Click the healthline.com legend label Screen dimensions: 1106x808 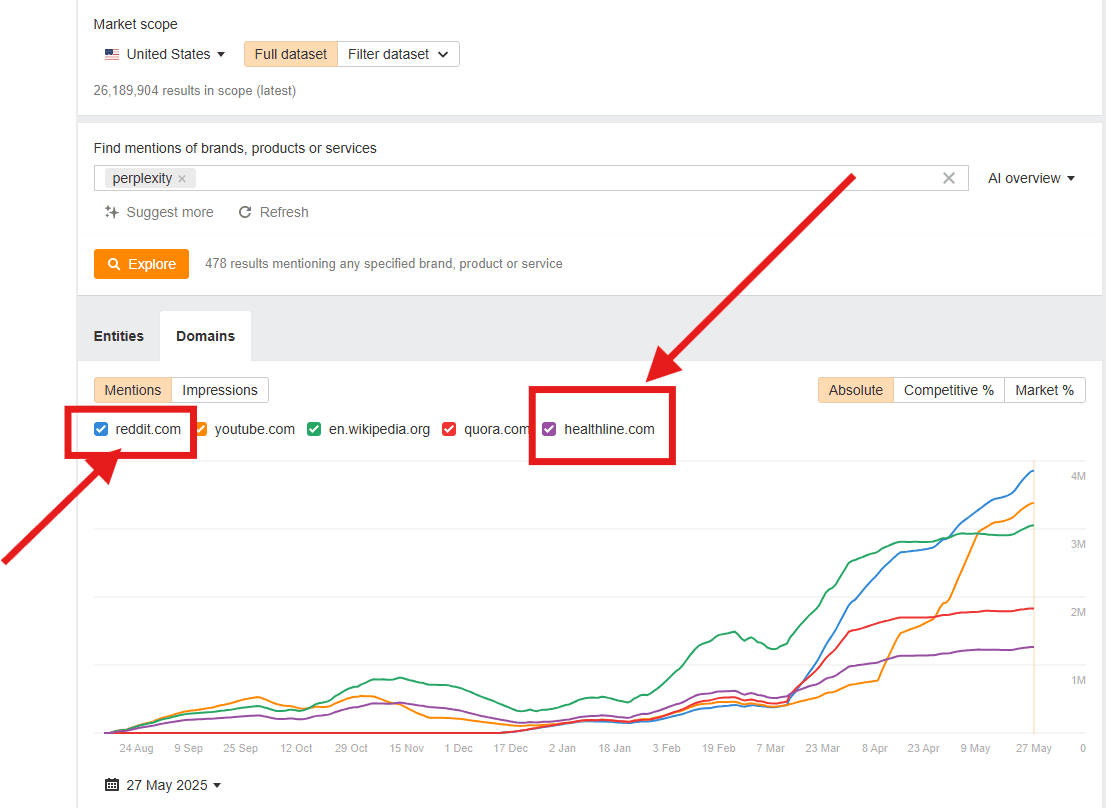(x=609, y=429)
